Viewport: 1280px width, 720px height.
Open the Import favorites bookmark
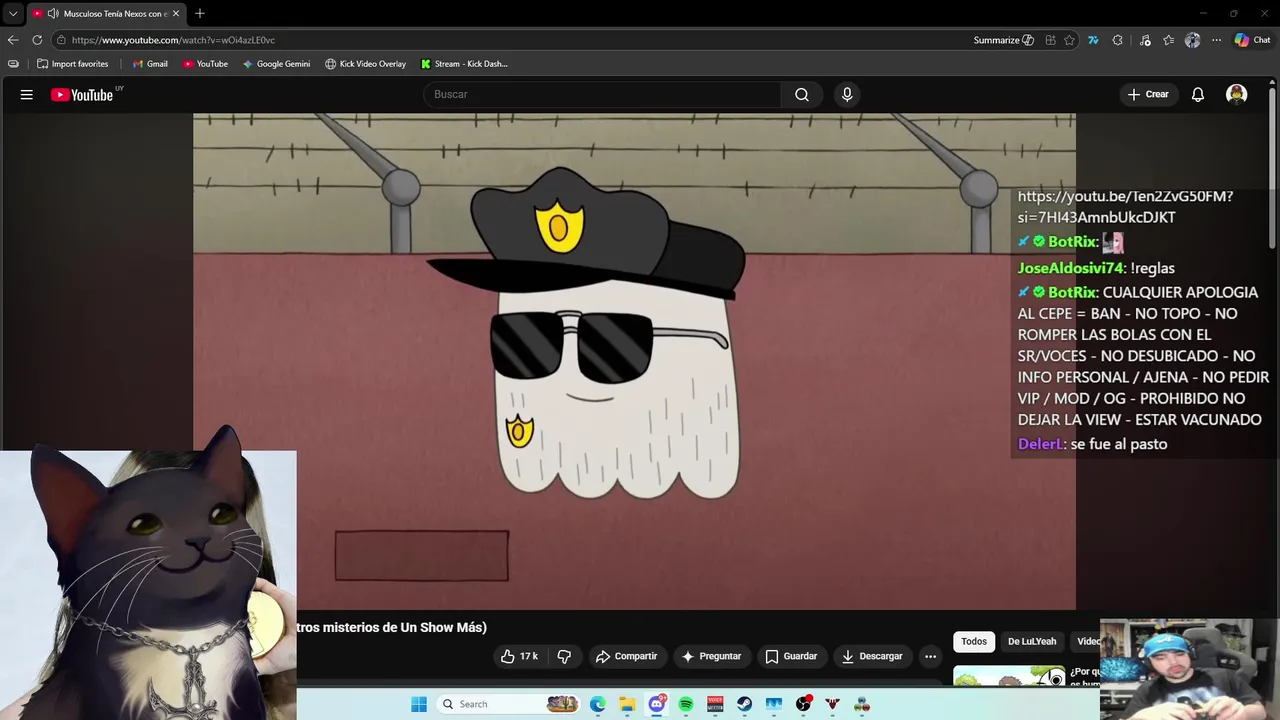click(x=72, y=64)
